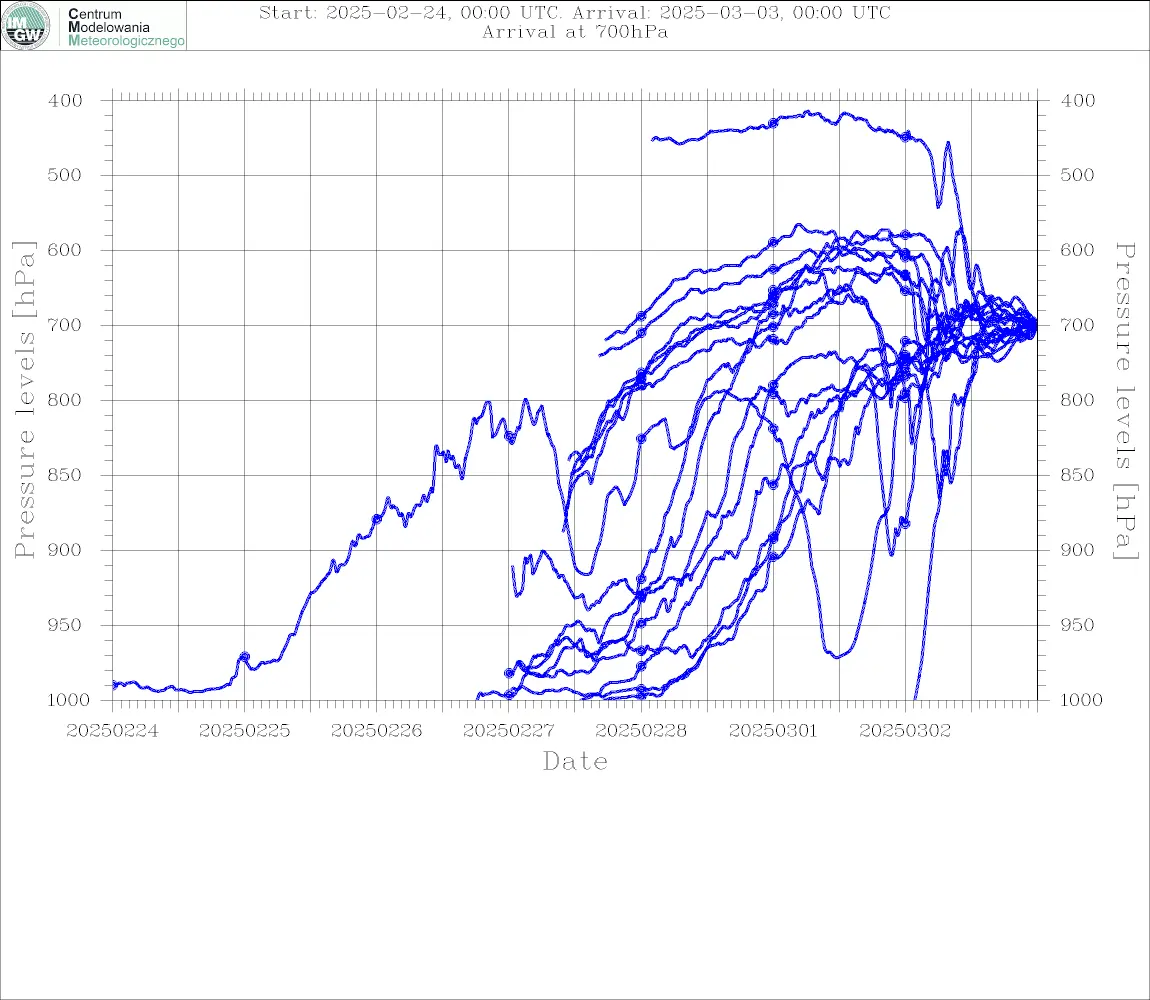Click the Start and Arrival title line
1150x1000 pixels.
click(574, 12)
